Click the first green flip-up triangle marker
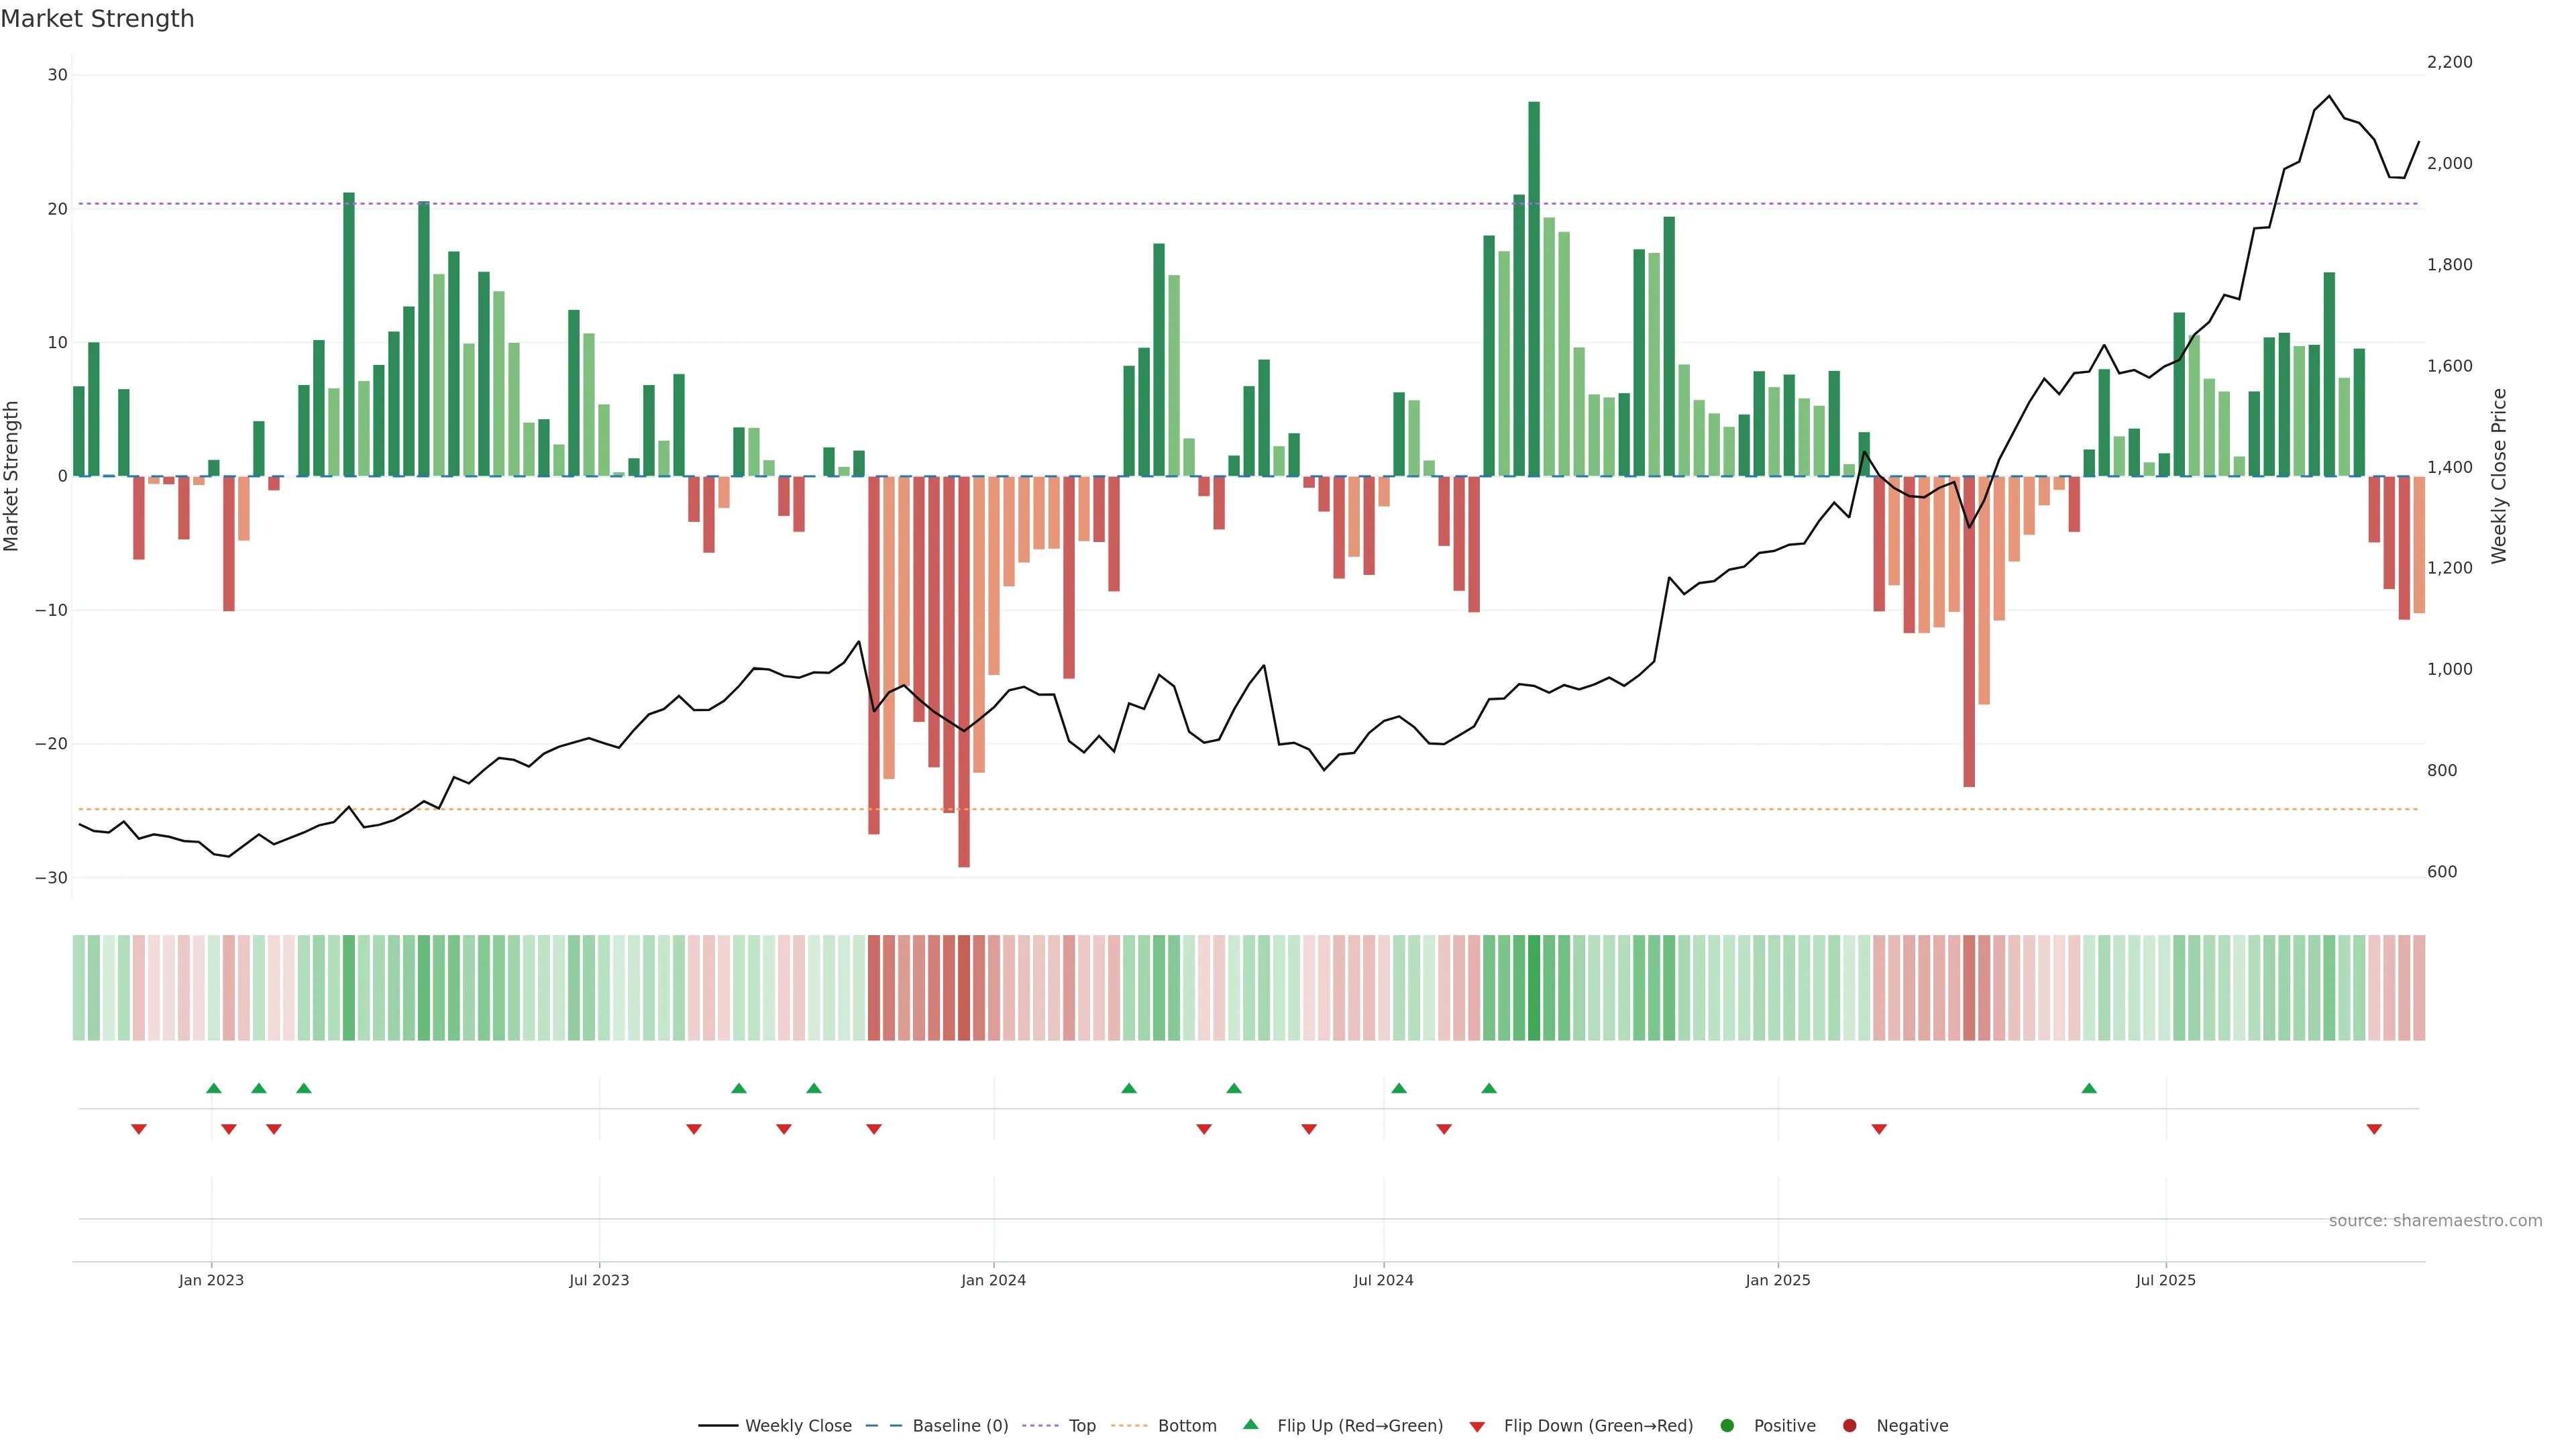This screenshot has height=1449, width=2576. pos(214,1088)
